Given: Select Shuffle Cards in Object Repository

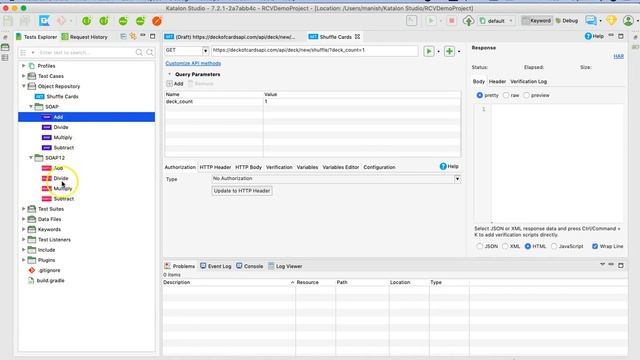Looking at the screenshot, I should pos(62,96).
